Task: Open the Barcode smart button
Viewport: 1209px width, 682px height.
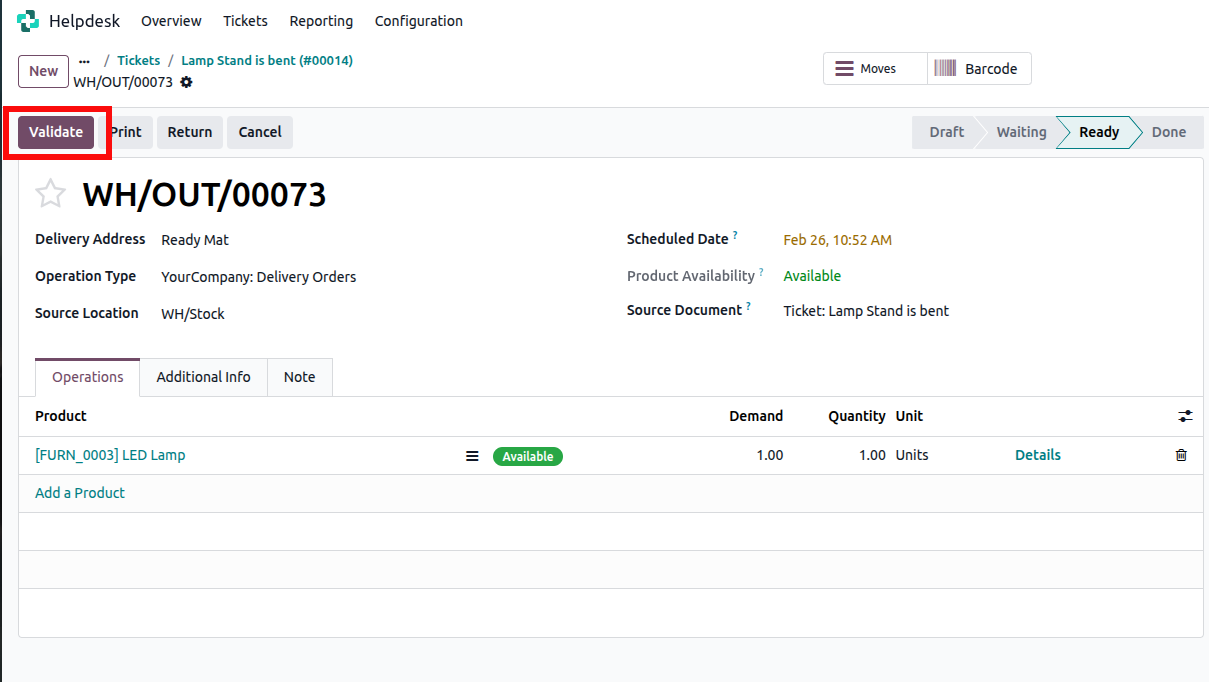Action: click(978, 69)
